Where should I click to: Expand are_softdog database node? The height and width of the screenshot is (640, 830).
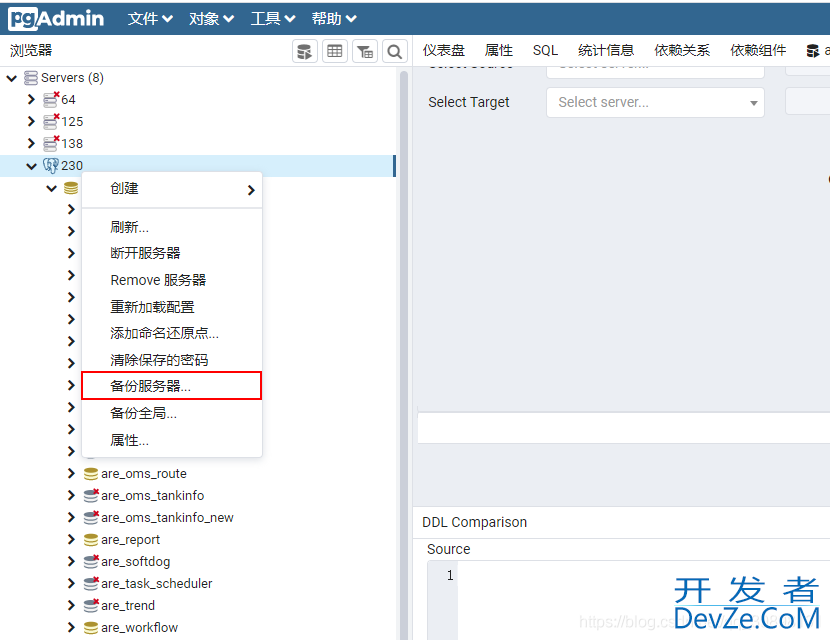click(71, 561)
